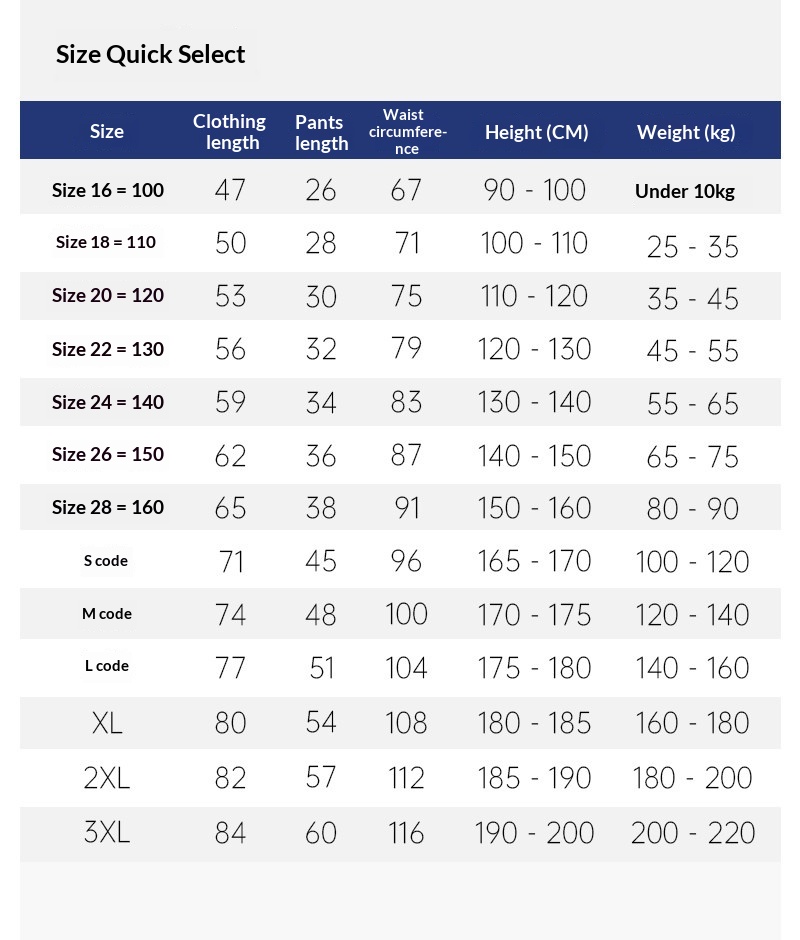Click the Weight (kg) column header

(686, 132)
